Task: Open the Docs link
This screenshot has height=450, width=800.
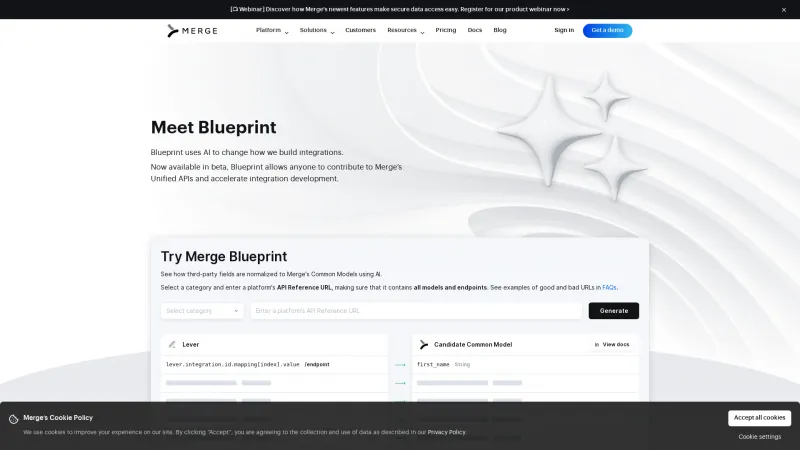Action: point(474,30)
